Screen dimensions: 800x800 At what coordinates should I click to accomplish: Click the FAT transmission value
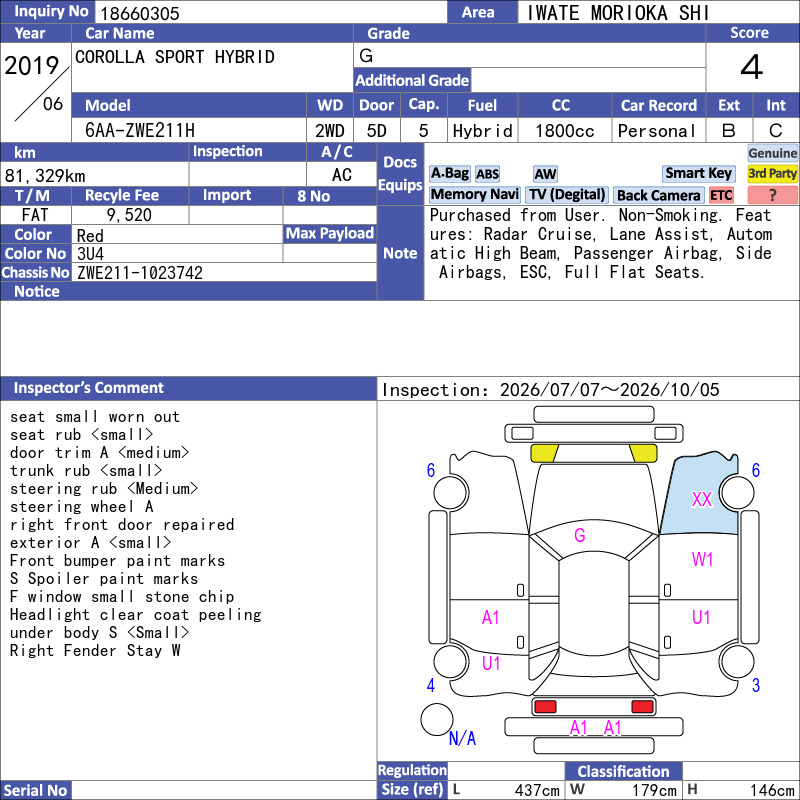(35, 215)
